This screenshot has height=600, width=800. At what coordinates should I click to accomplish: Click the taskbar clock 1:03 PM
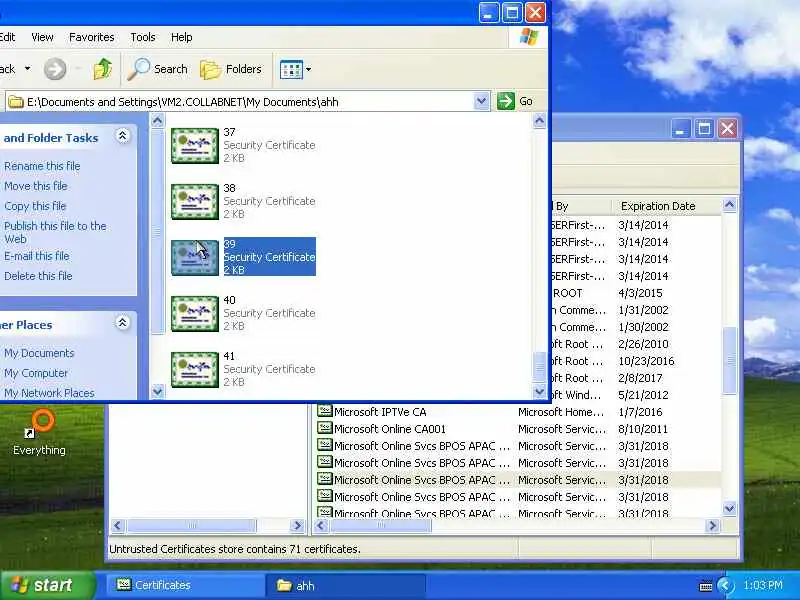pos(763,585)
